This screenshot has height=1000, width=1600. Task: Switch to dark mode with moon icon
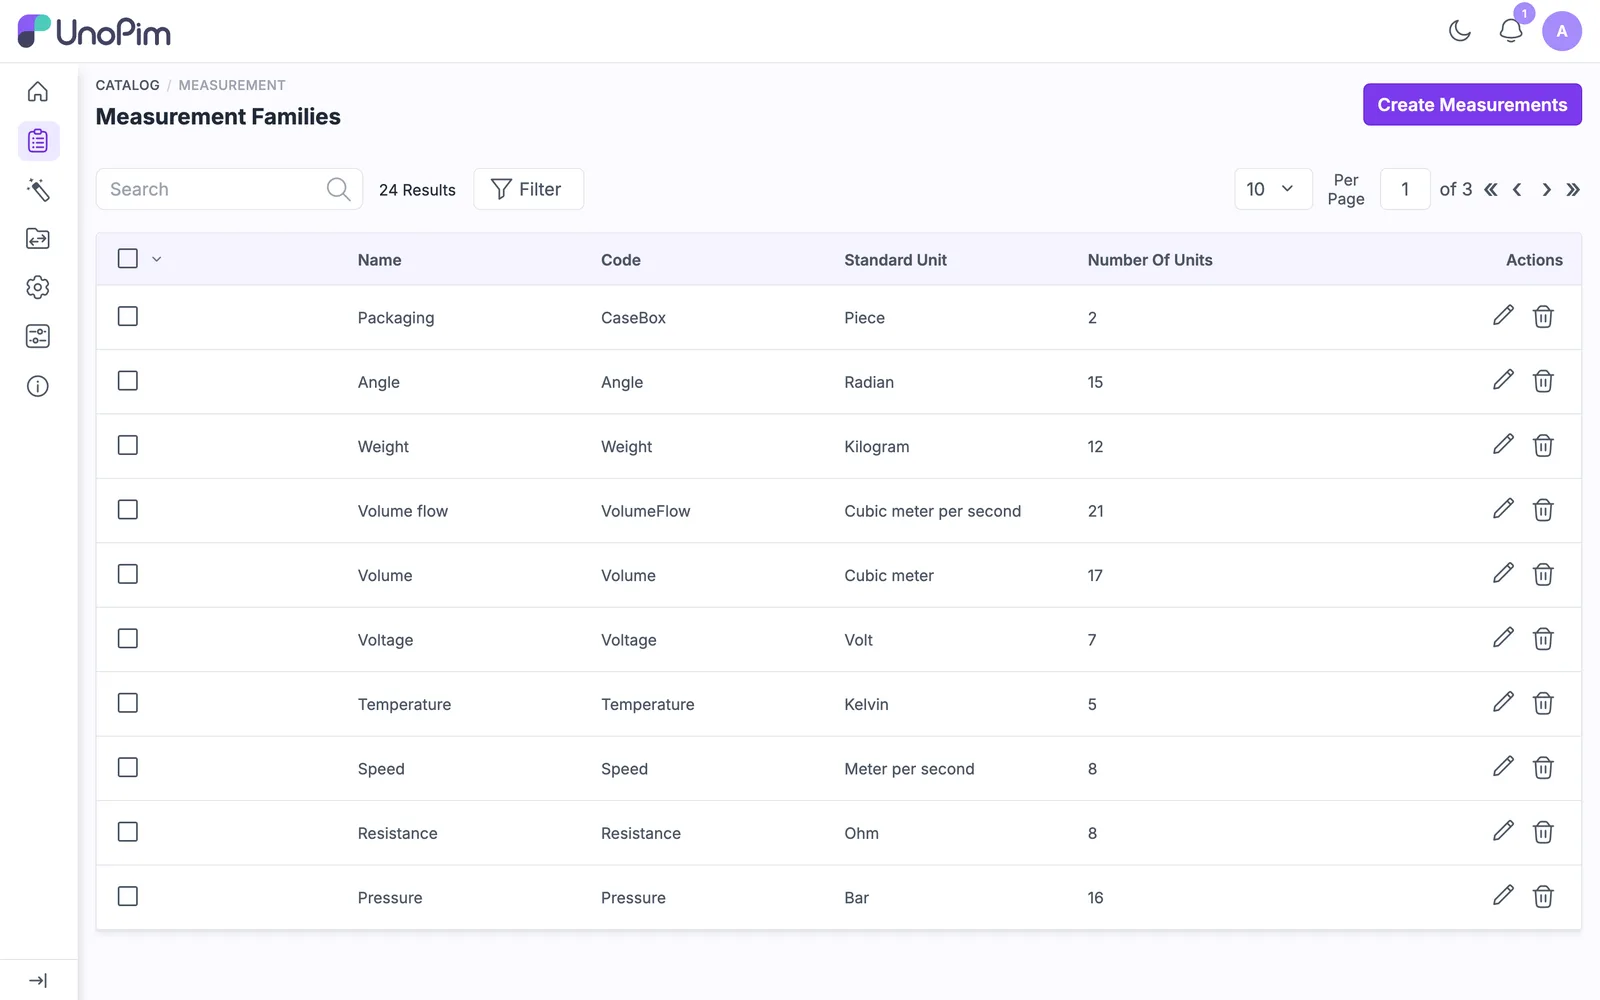[x=1460, y=31]
